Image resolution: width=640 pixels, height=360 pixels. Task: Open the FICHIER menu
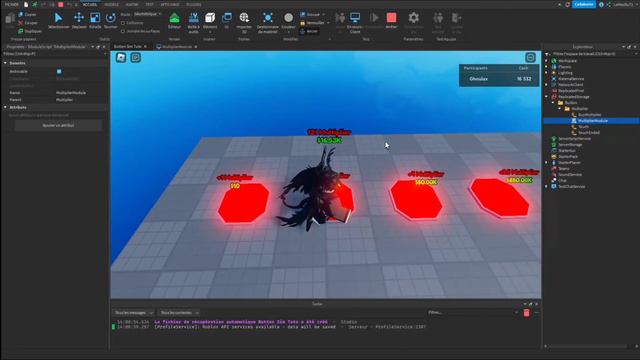[x=11, y=4]
